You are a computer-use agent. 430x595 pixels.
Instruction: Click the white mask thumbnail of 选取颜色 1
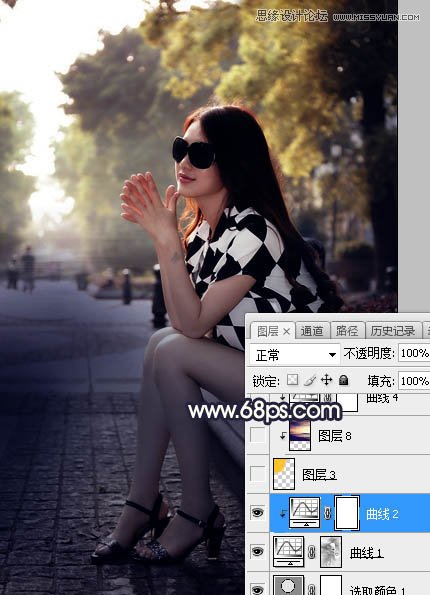pos(331,585)
